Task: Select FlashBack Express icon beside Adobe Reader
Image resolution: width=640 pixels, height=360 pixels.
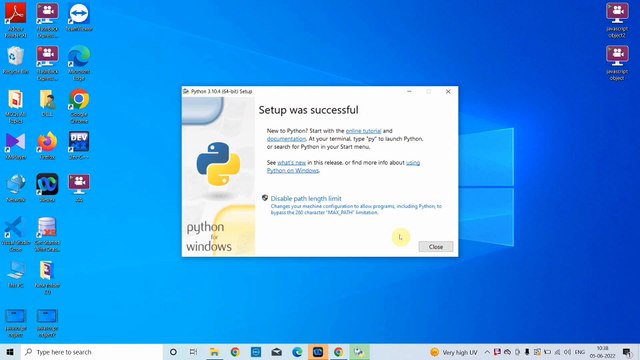Action: point(47,20)
